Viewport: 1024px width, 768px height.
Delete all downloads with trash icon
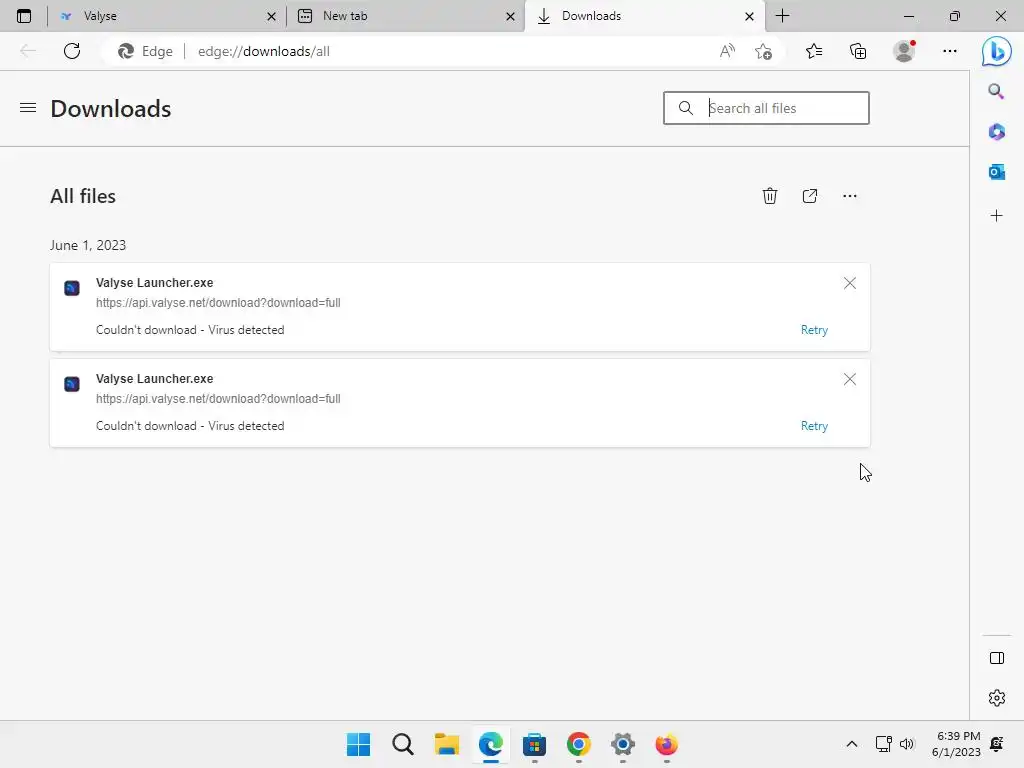770,196
